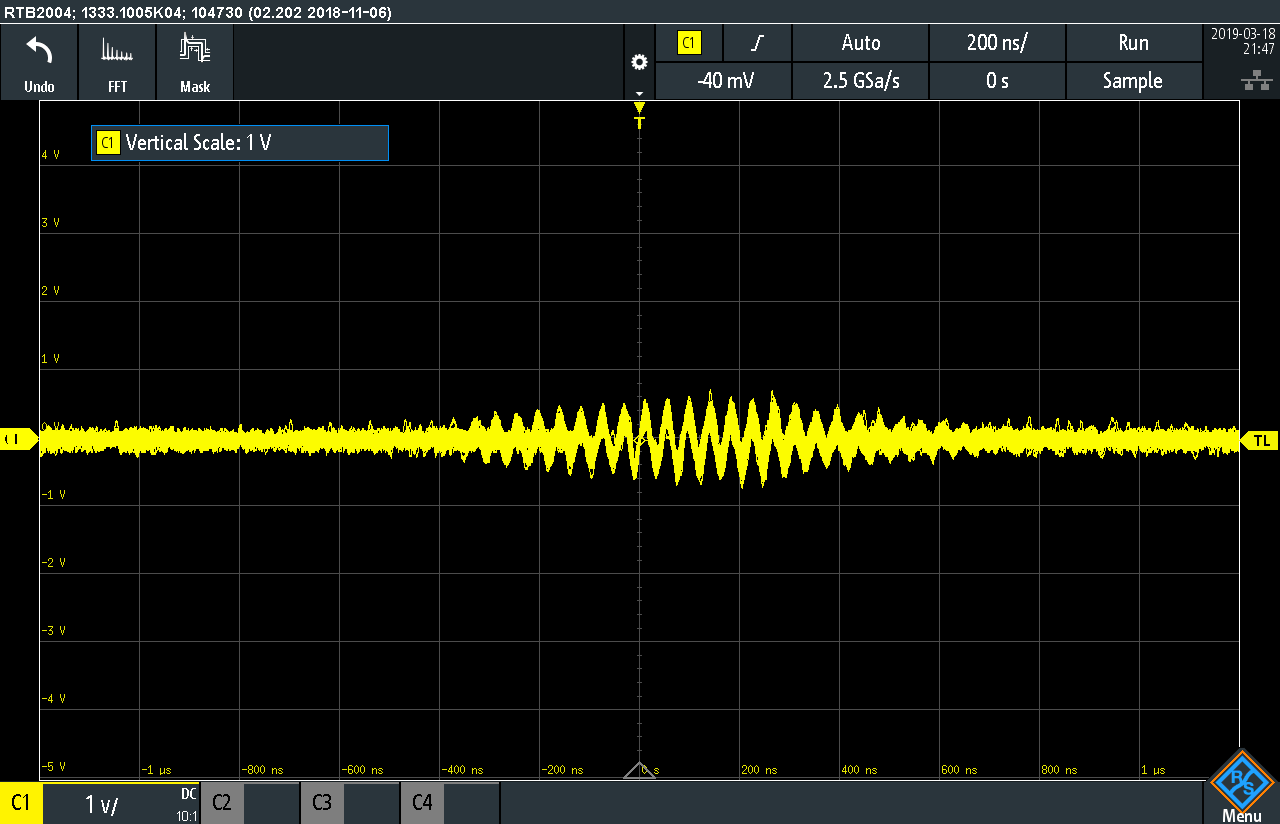The height and width of the screenshot is (824, 1280).
Task: Click the Vertical Scale: 1 V field
Action: 240,143
